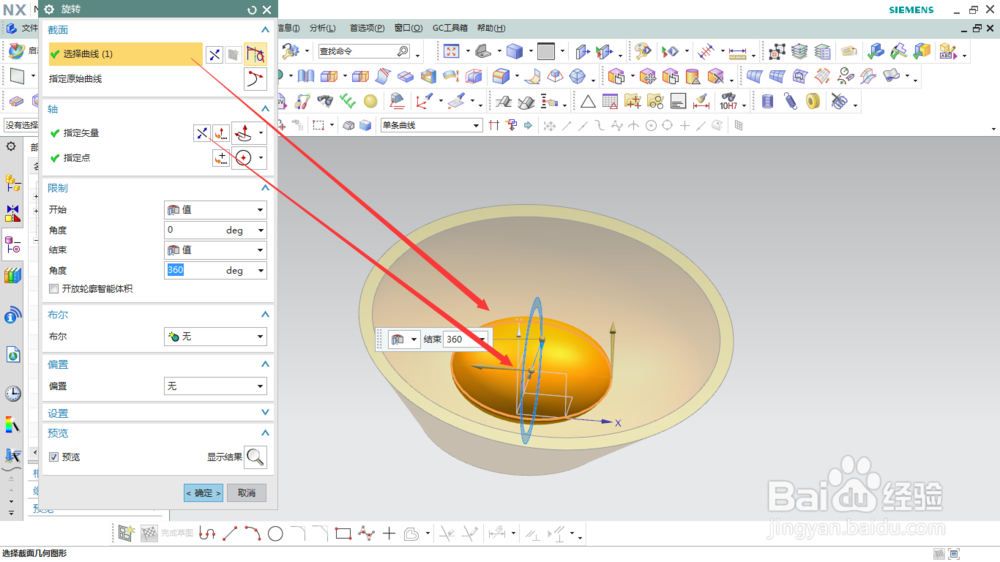Open the Offset type dropdown
1000x562 pixels.
tap(216, 386)
